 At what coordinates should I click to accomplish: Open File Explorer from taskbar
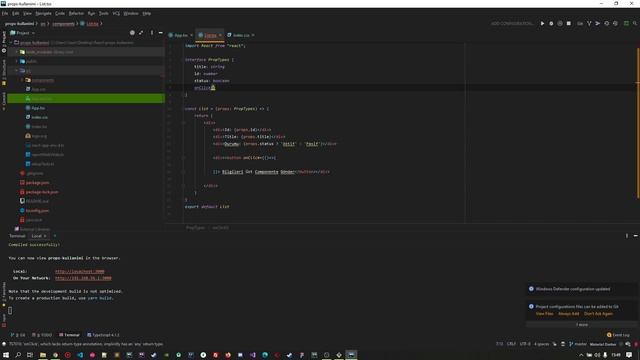42,355
